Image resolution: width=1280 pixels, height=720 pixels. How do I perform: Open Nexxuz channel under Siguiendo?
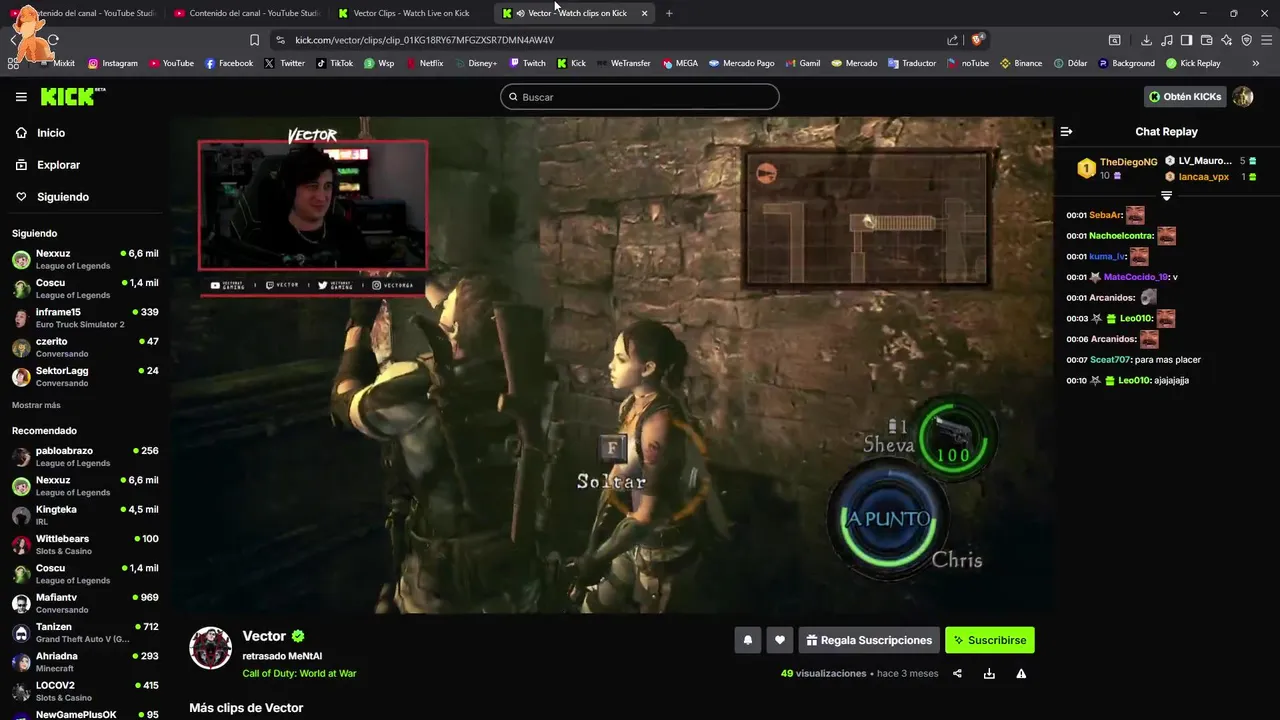point(85,259)
